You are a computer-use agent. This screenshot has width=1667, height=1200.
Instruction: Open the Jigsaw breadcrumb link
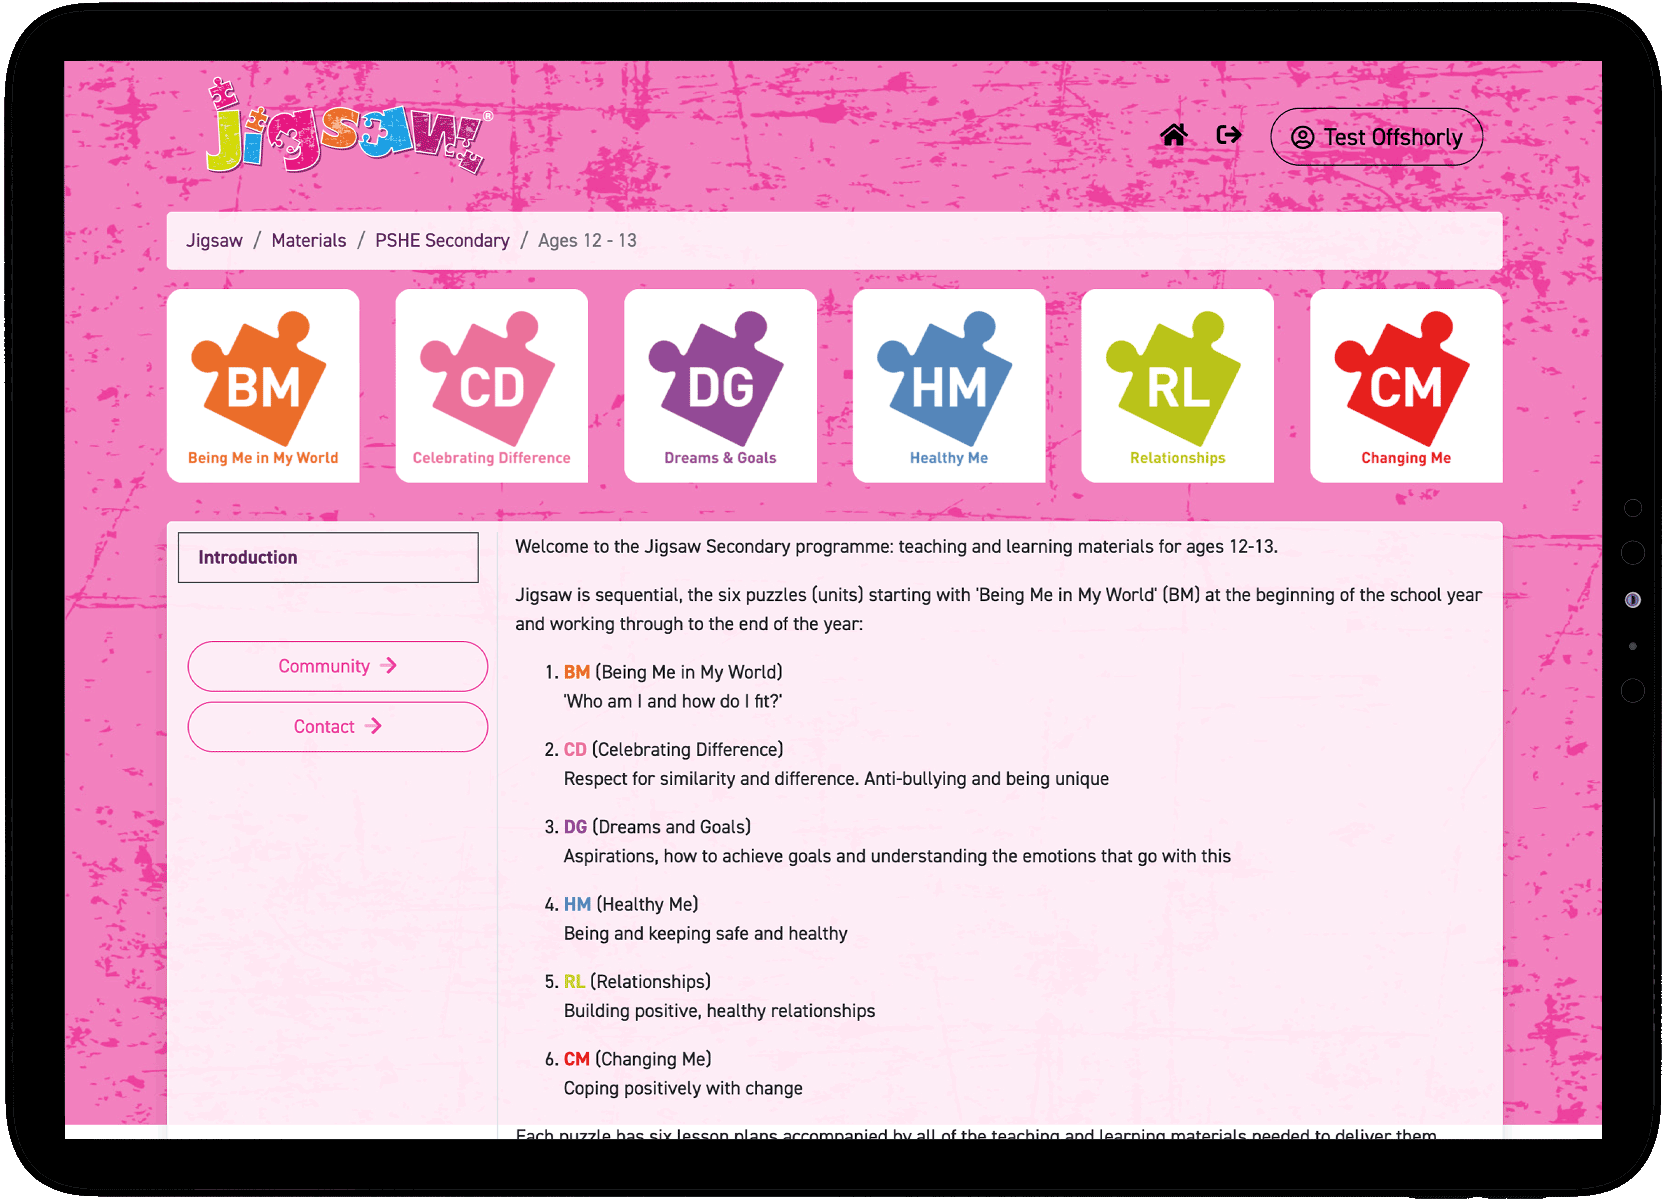pyautogui.click(x=214, y=241)
